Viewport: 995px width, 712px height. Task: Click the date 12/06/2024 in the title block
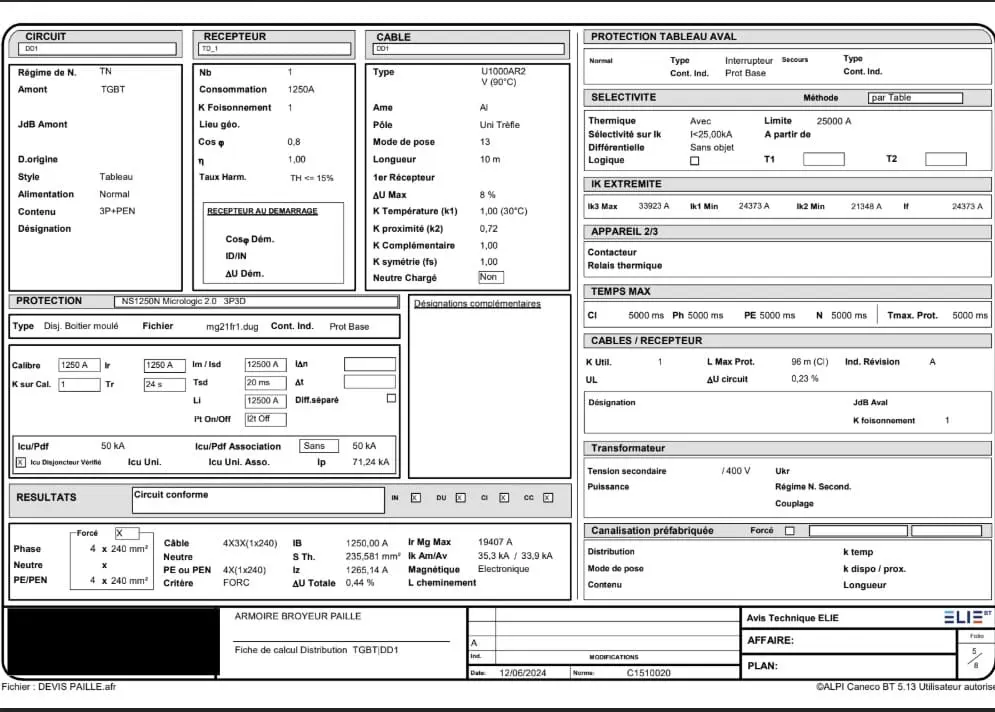tap(523, 673)
